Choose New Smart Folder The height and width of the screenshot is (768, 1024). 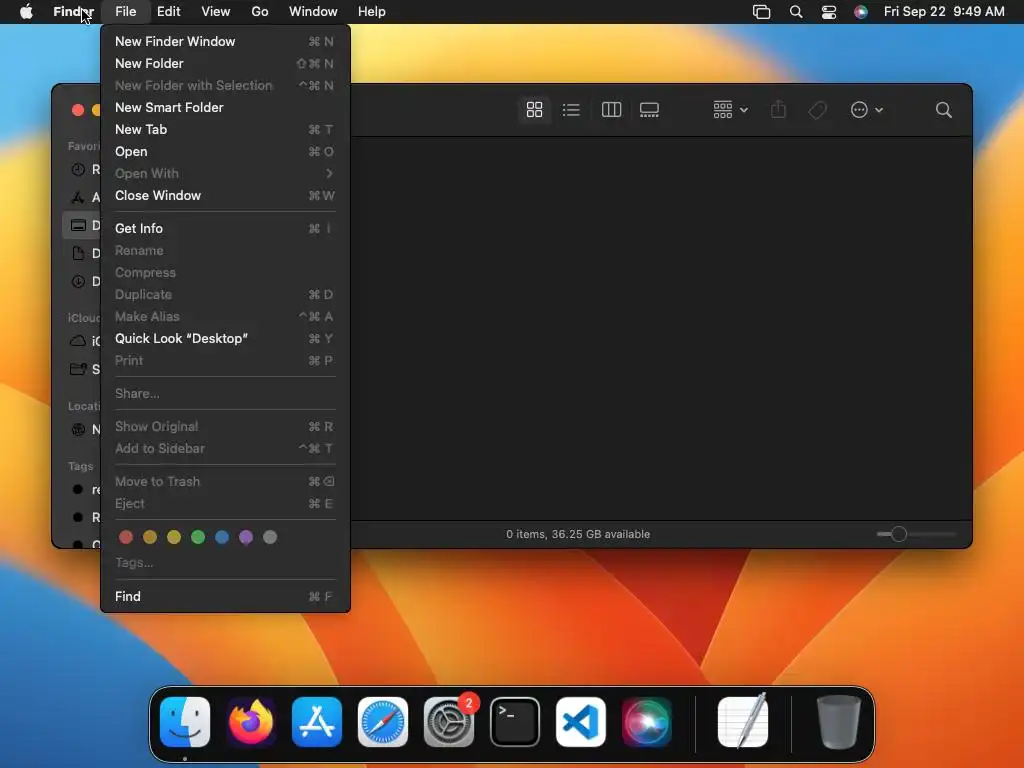(225, 107)
